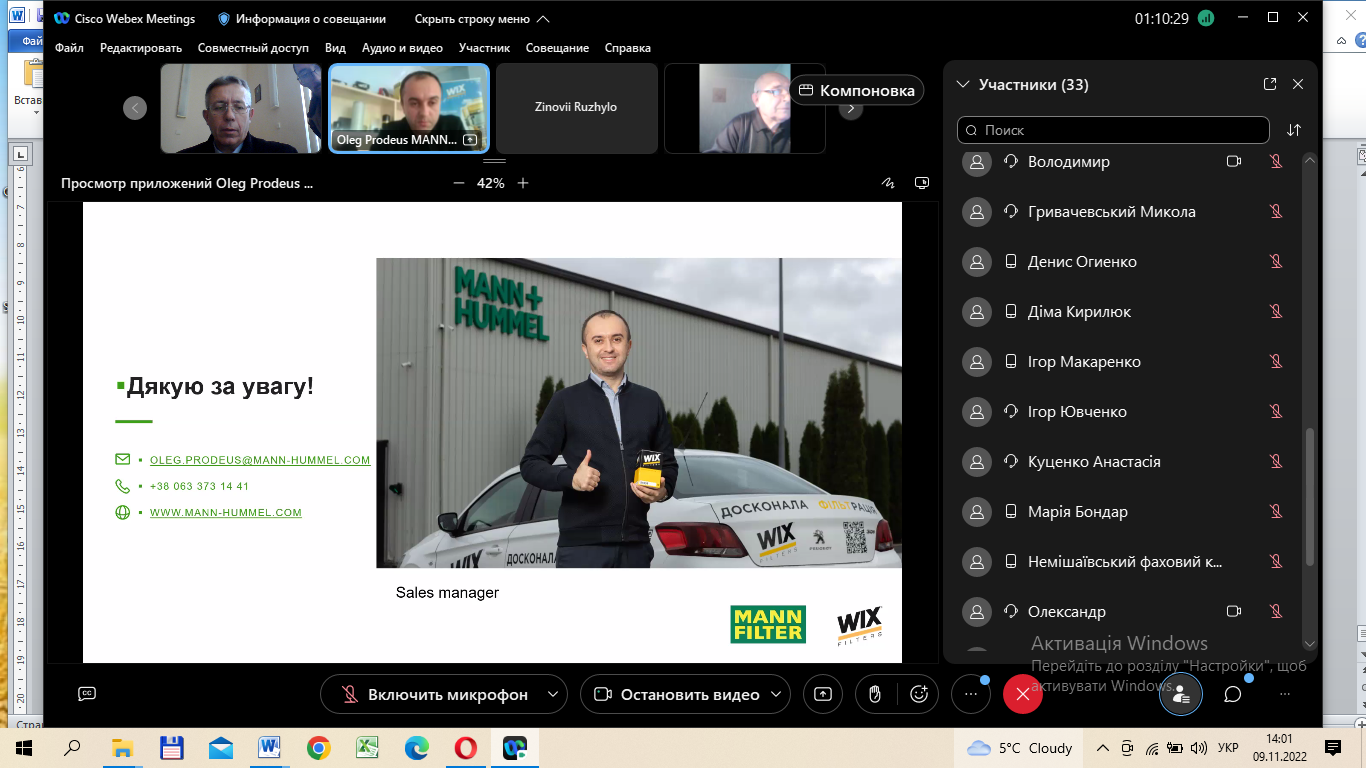Open the chat panel icon
The height and width of the screenshot is (768, 1366).
(x=1233, y=694)
